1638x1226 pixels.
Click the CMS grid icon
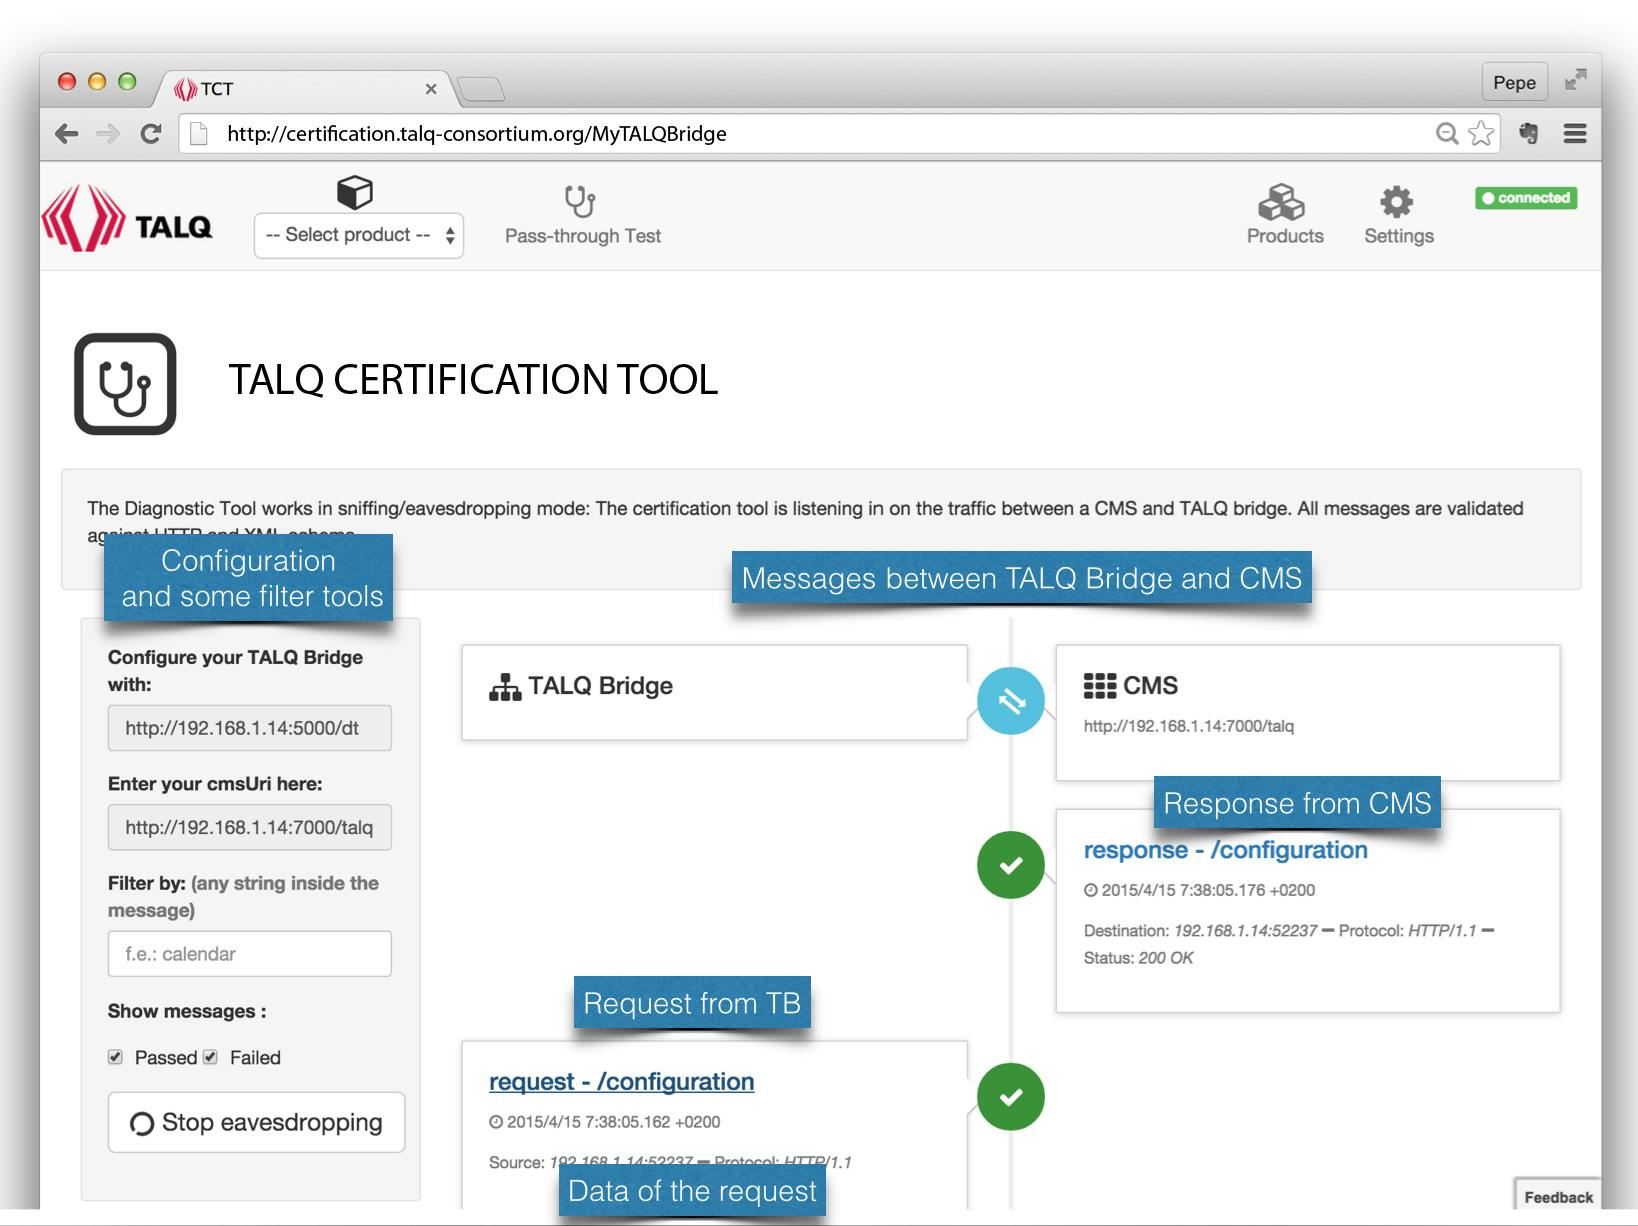point(1098,686)
